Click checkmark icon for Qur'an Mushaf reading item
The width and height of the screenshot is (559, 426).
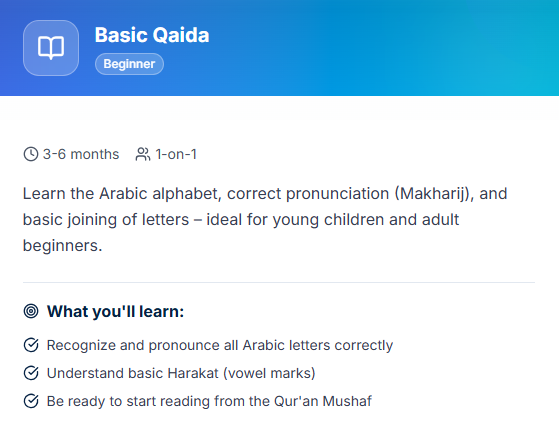(x=31, y=401)
